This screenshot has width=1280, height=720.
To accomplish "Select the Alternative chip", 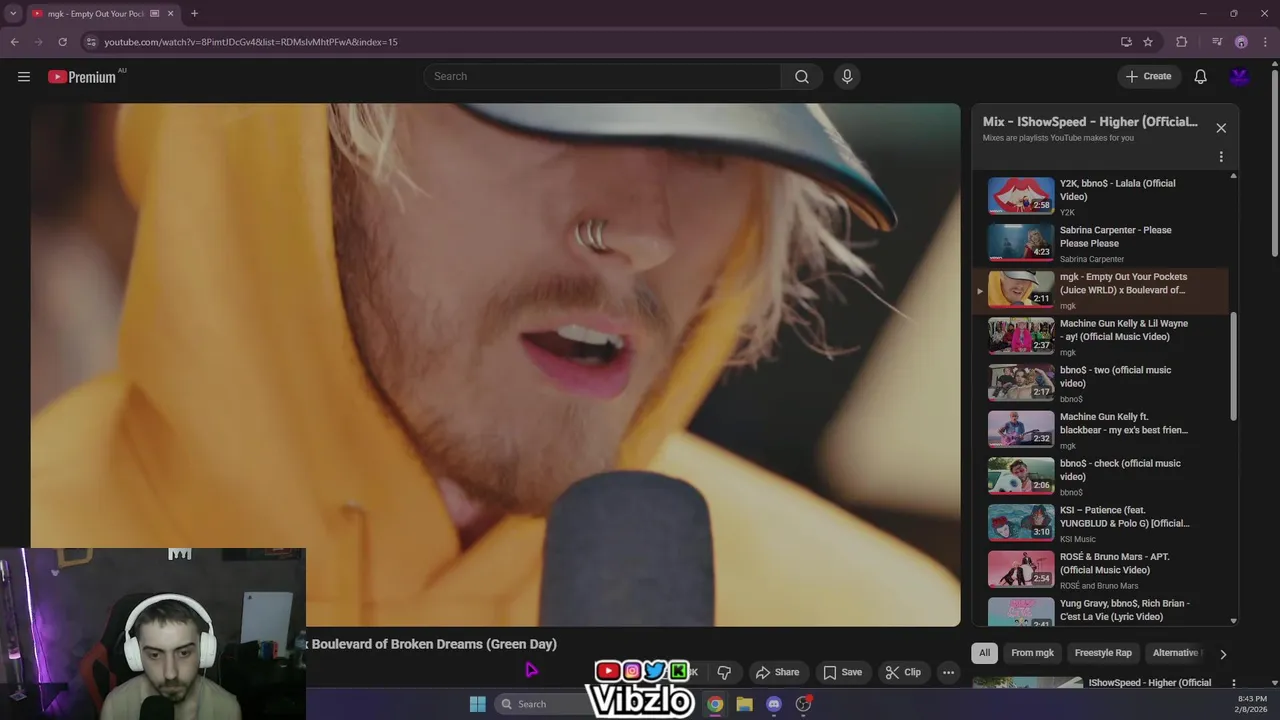I will pos(1175,653).
